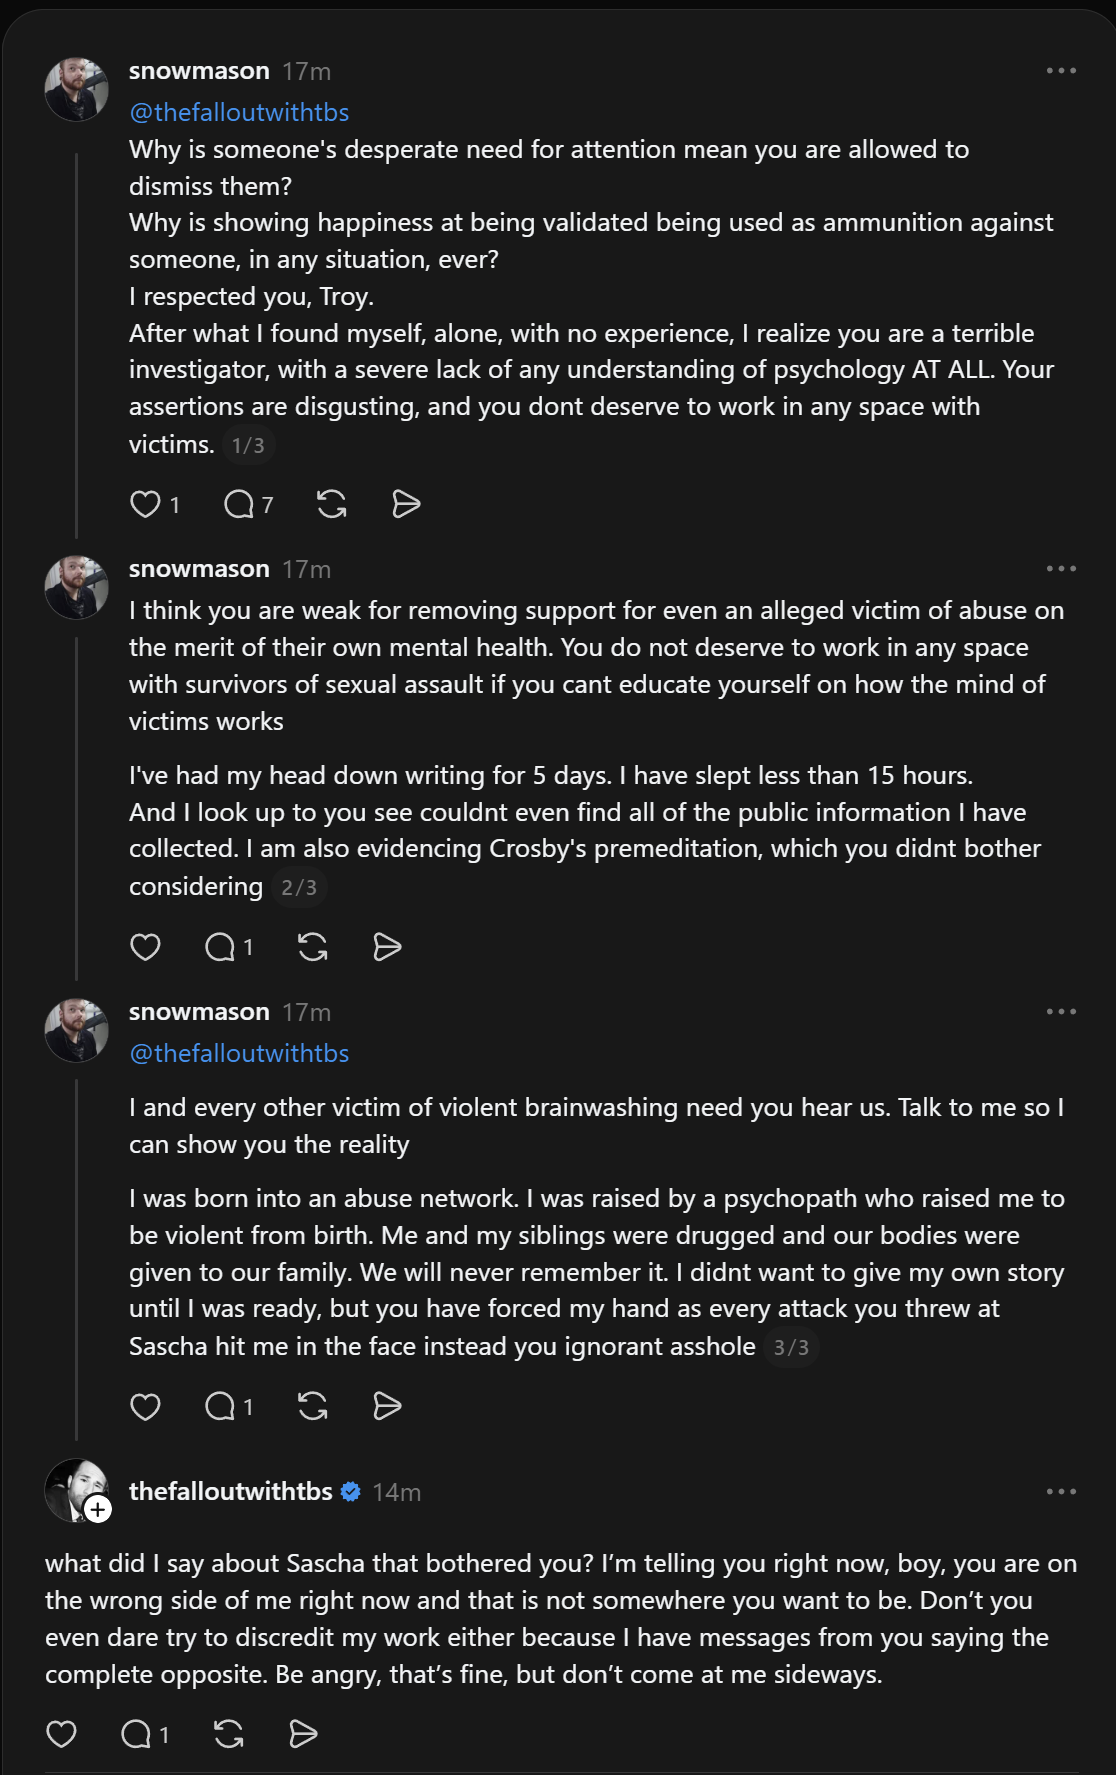Like the 2/3 snowmason post
The image size is (1116, 1775).
146,947
